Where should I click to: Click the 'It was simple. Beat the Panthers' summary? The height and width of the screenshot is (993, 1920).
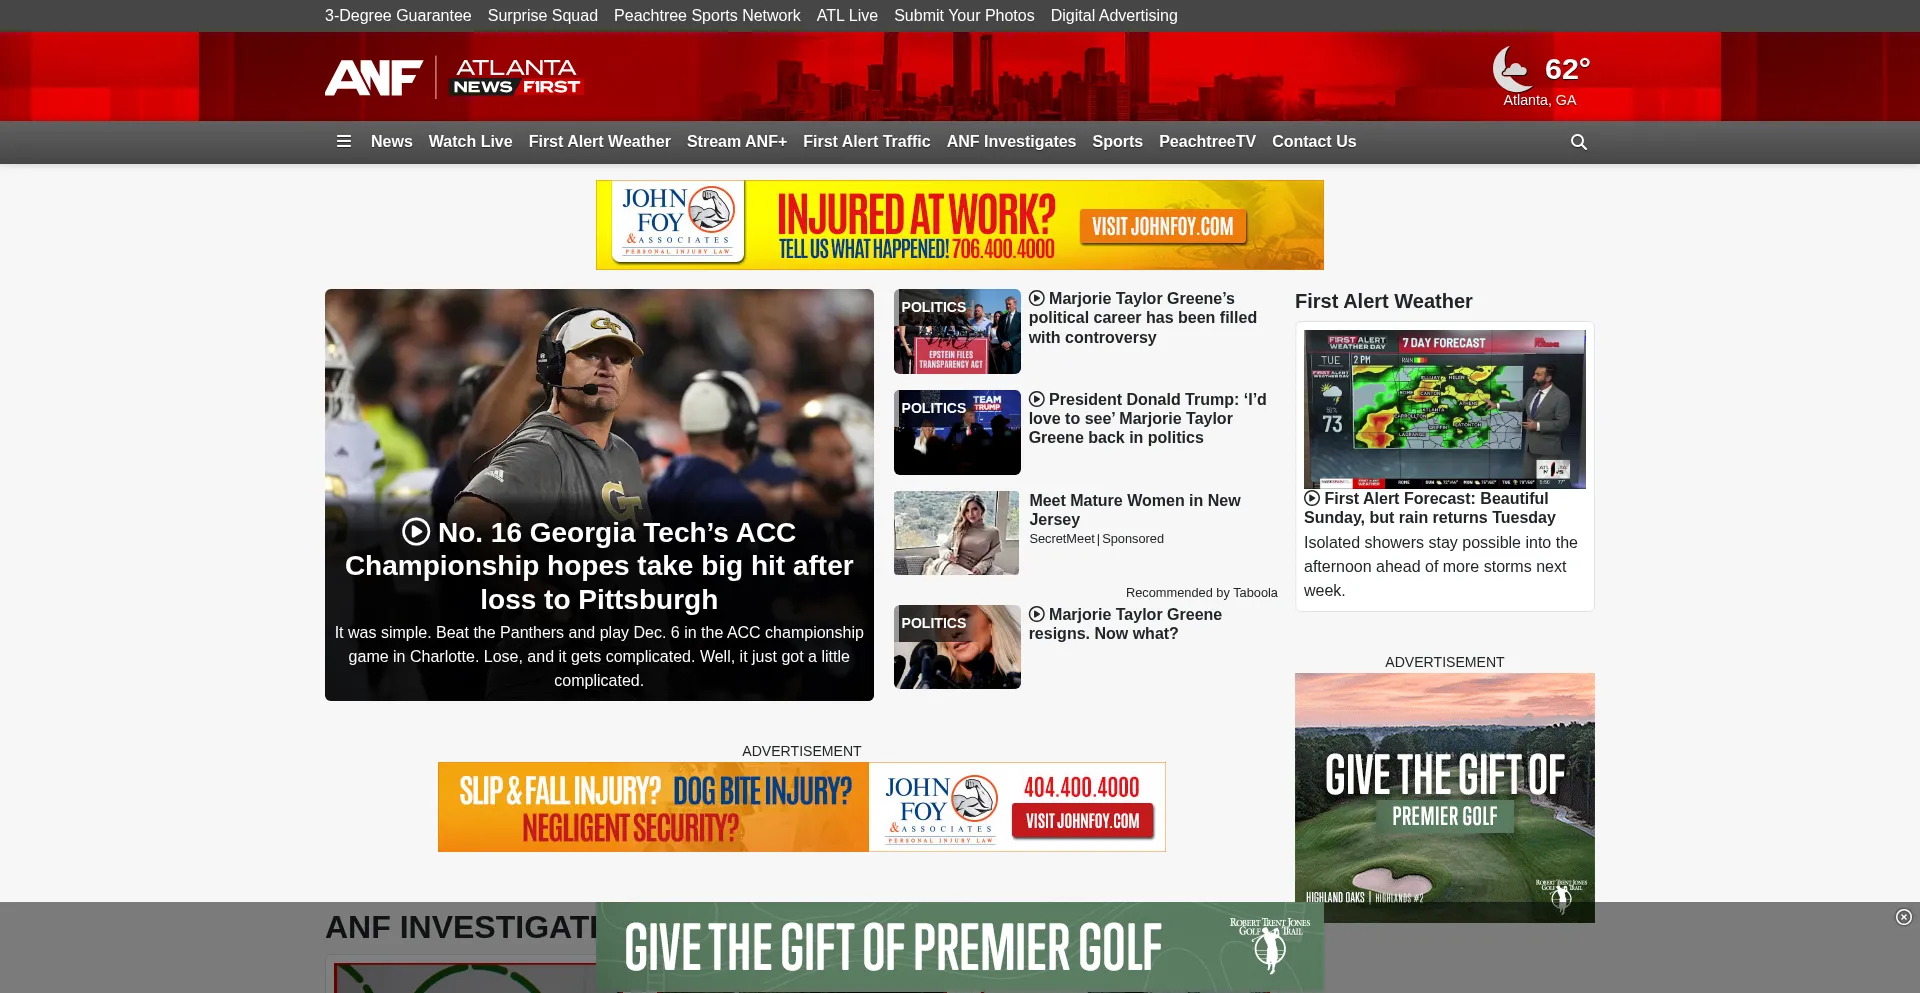point(599,657)
